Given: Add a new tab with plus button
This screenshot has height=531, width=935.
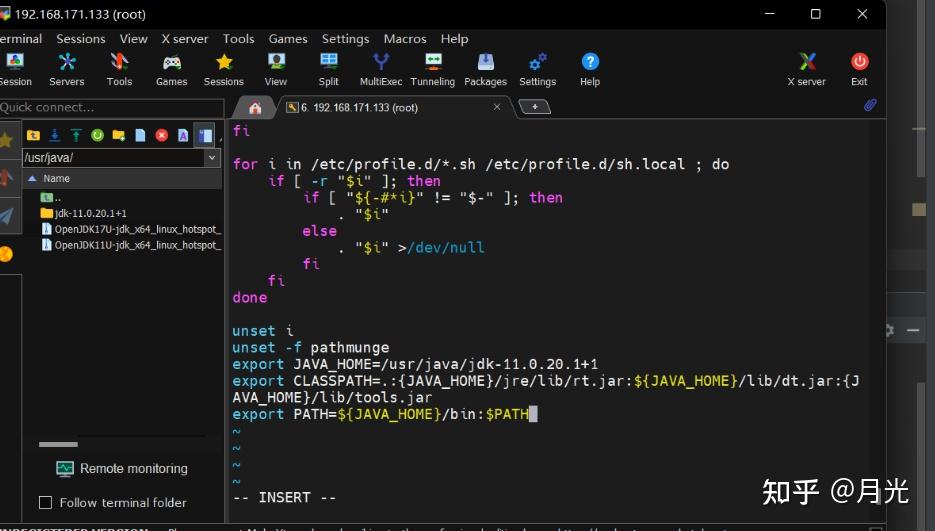Looking at the screenshot, I should 535,107.
